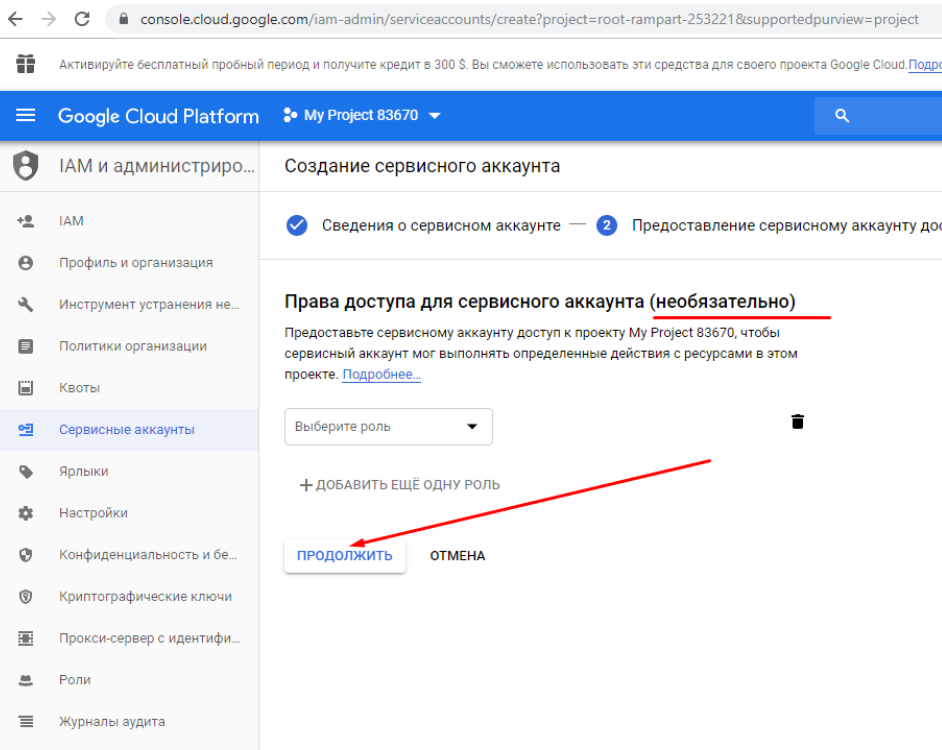
Task: Open the IAM menu item
Action: click(129, 221)
